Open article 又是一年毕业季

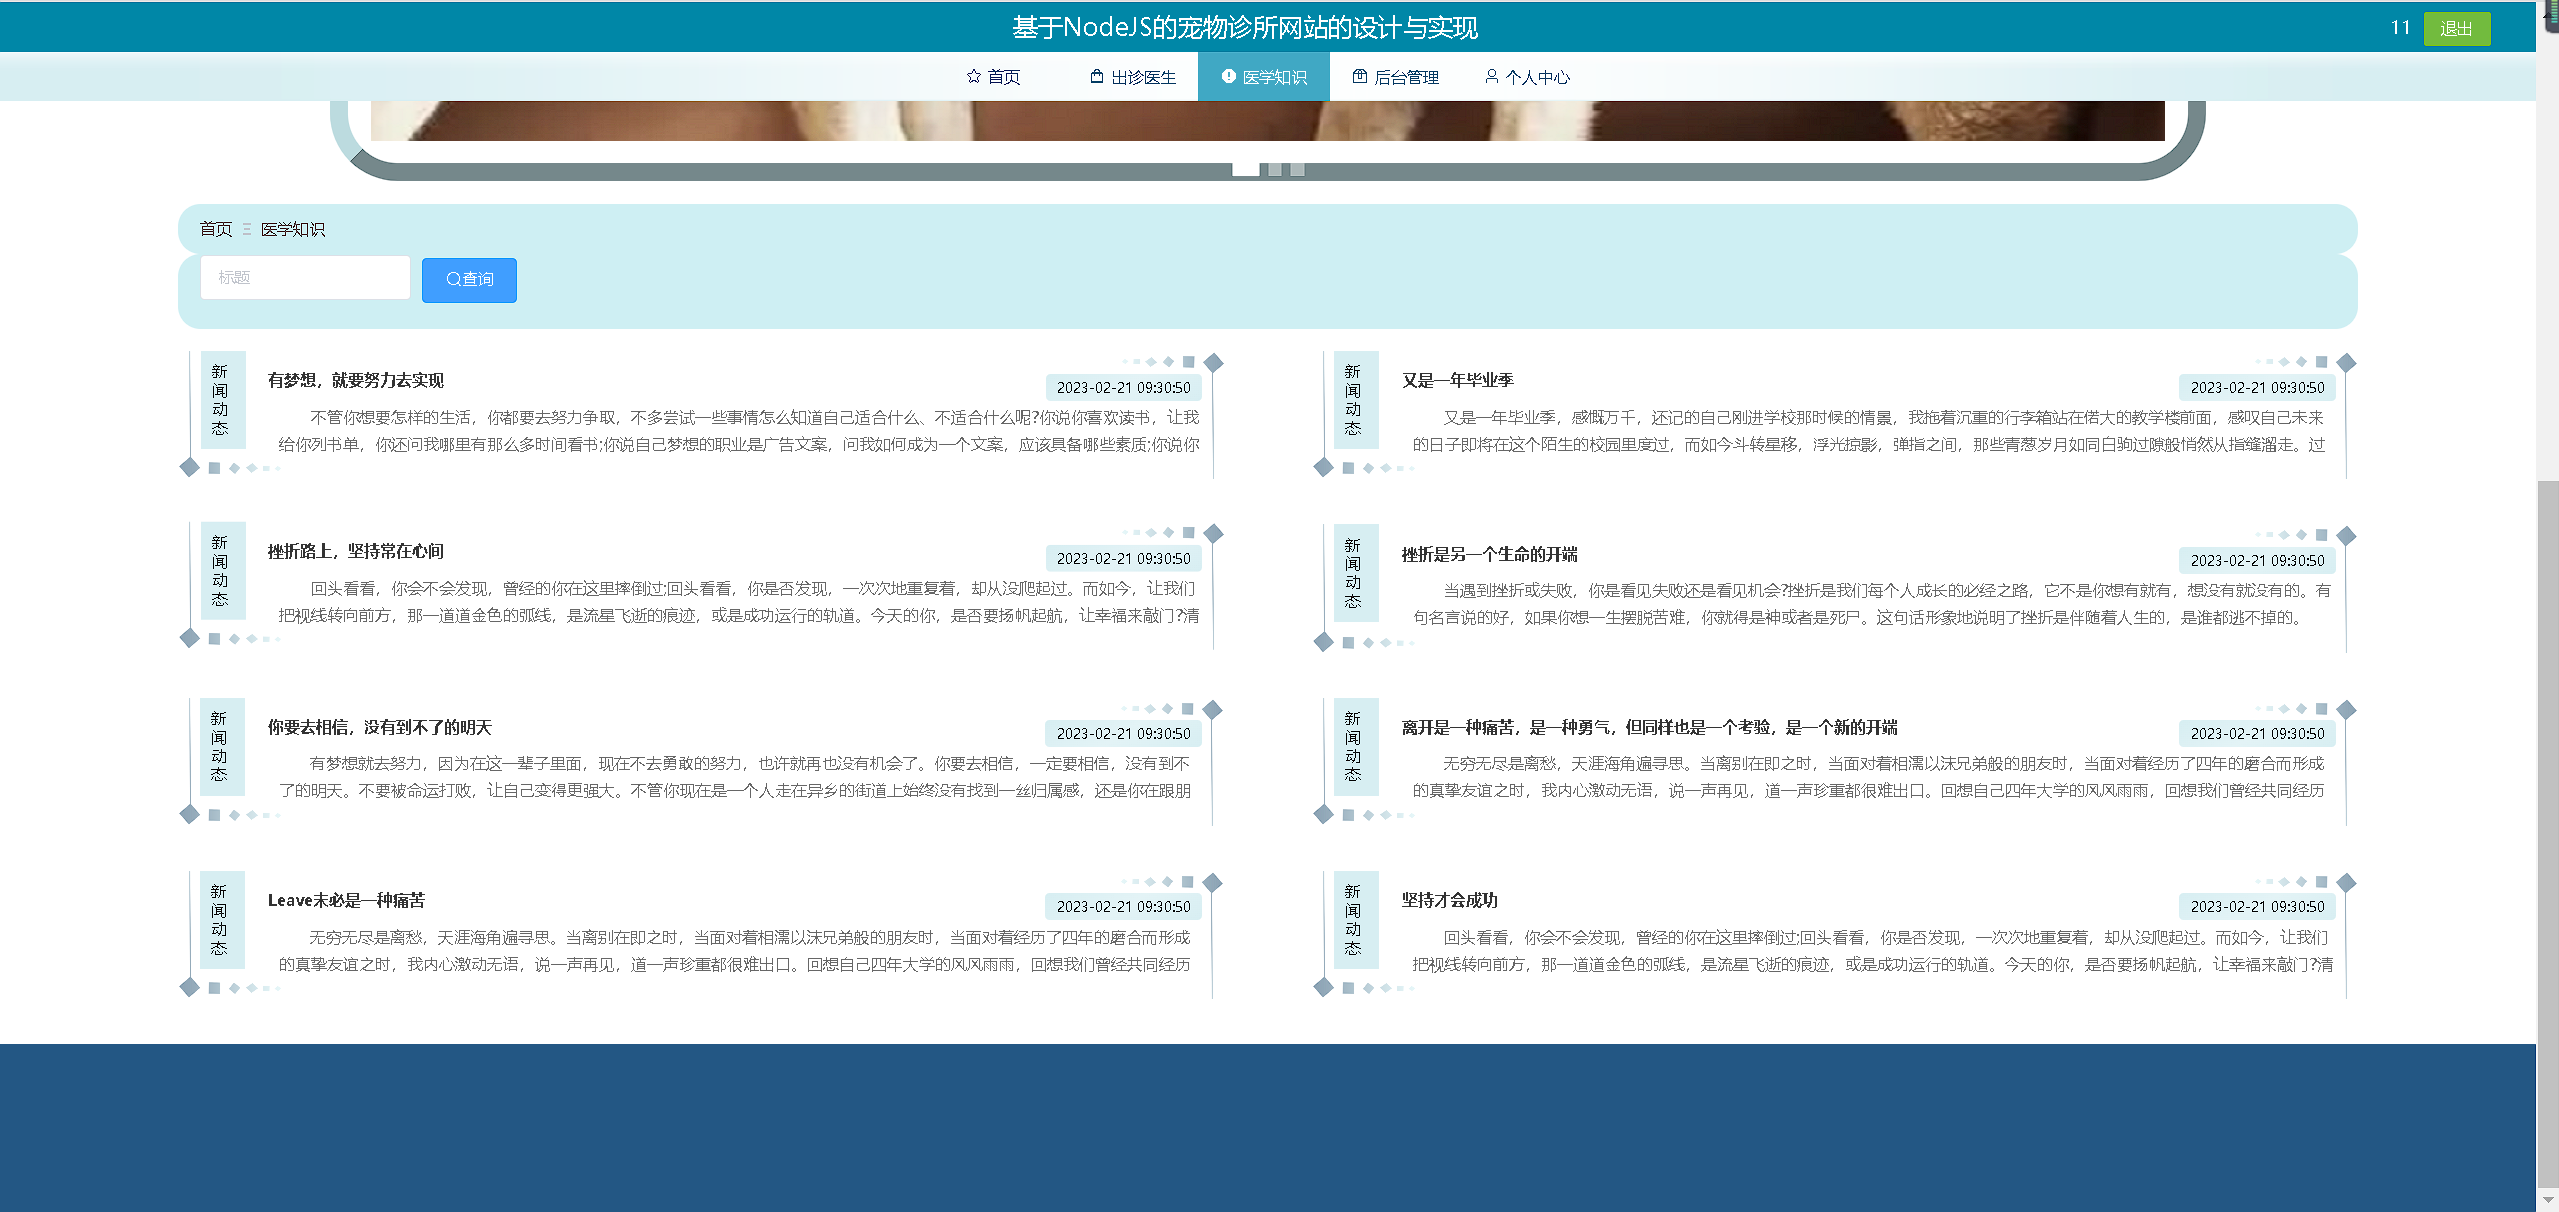point(1457,380)
